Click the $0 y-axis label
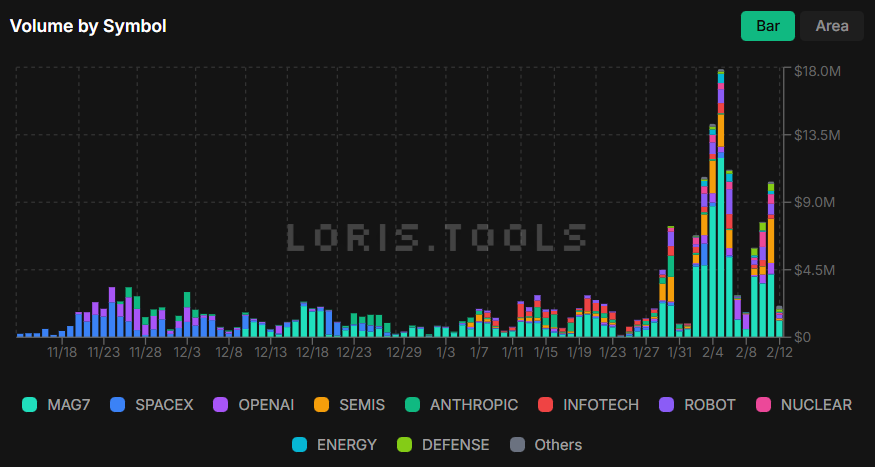Screen dimensions: 875x467 pyautogui.click(x=802, y=337)
